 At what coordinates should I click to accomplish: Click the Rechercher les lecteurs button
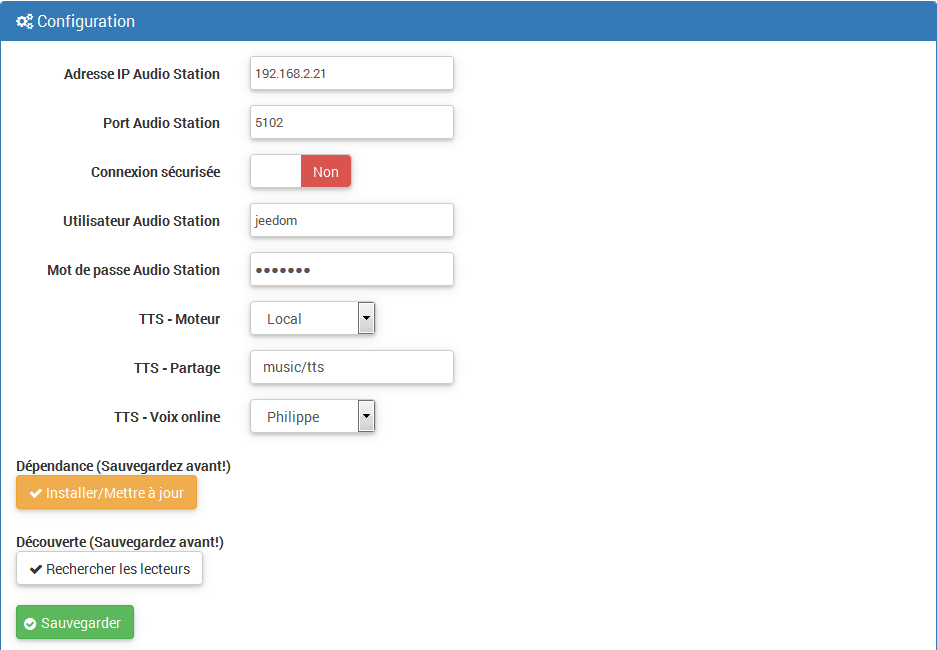[109, 569]
